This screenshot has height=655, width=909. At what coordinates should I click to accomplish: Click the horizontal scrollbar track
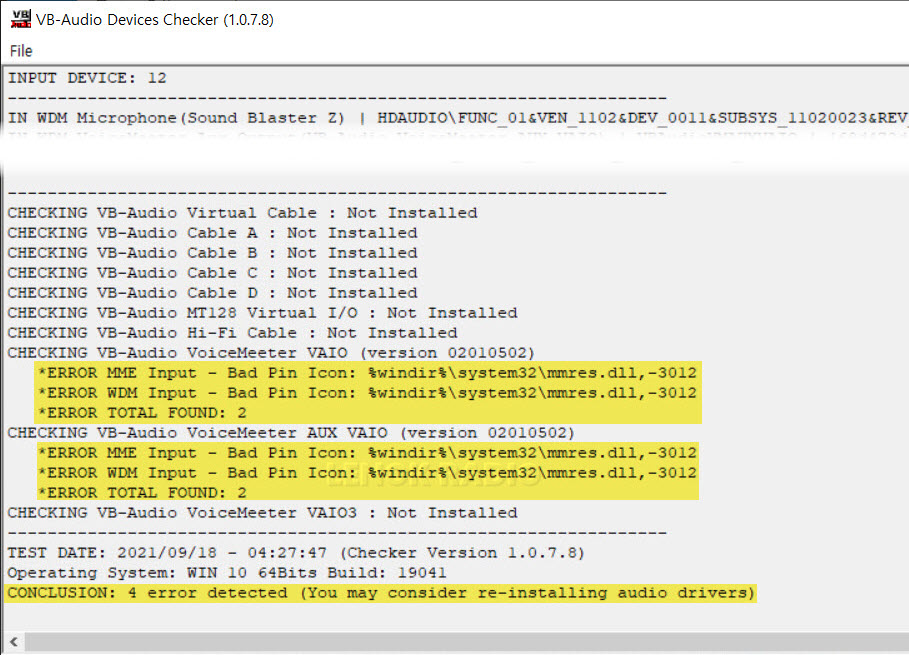tap(466, 642)
